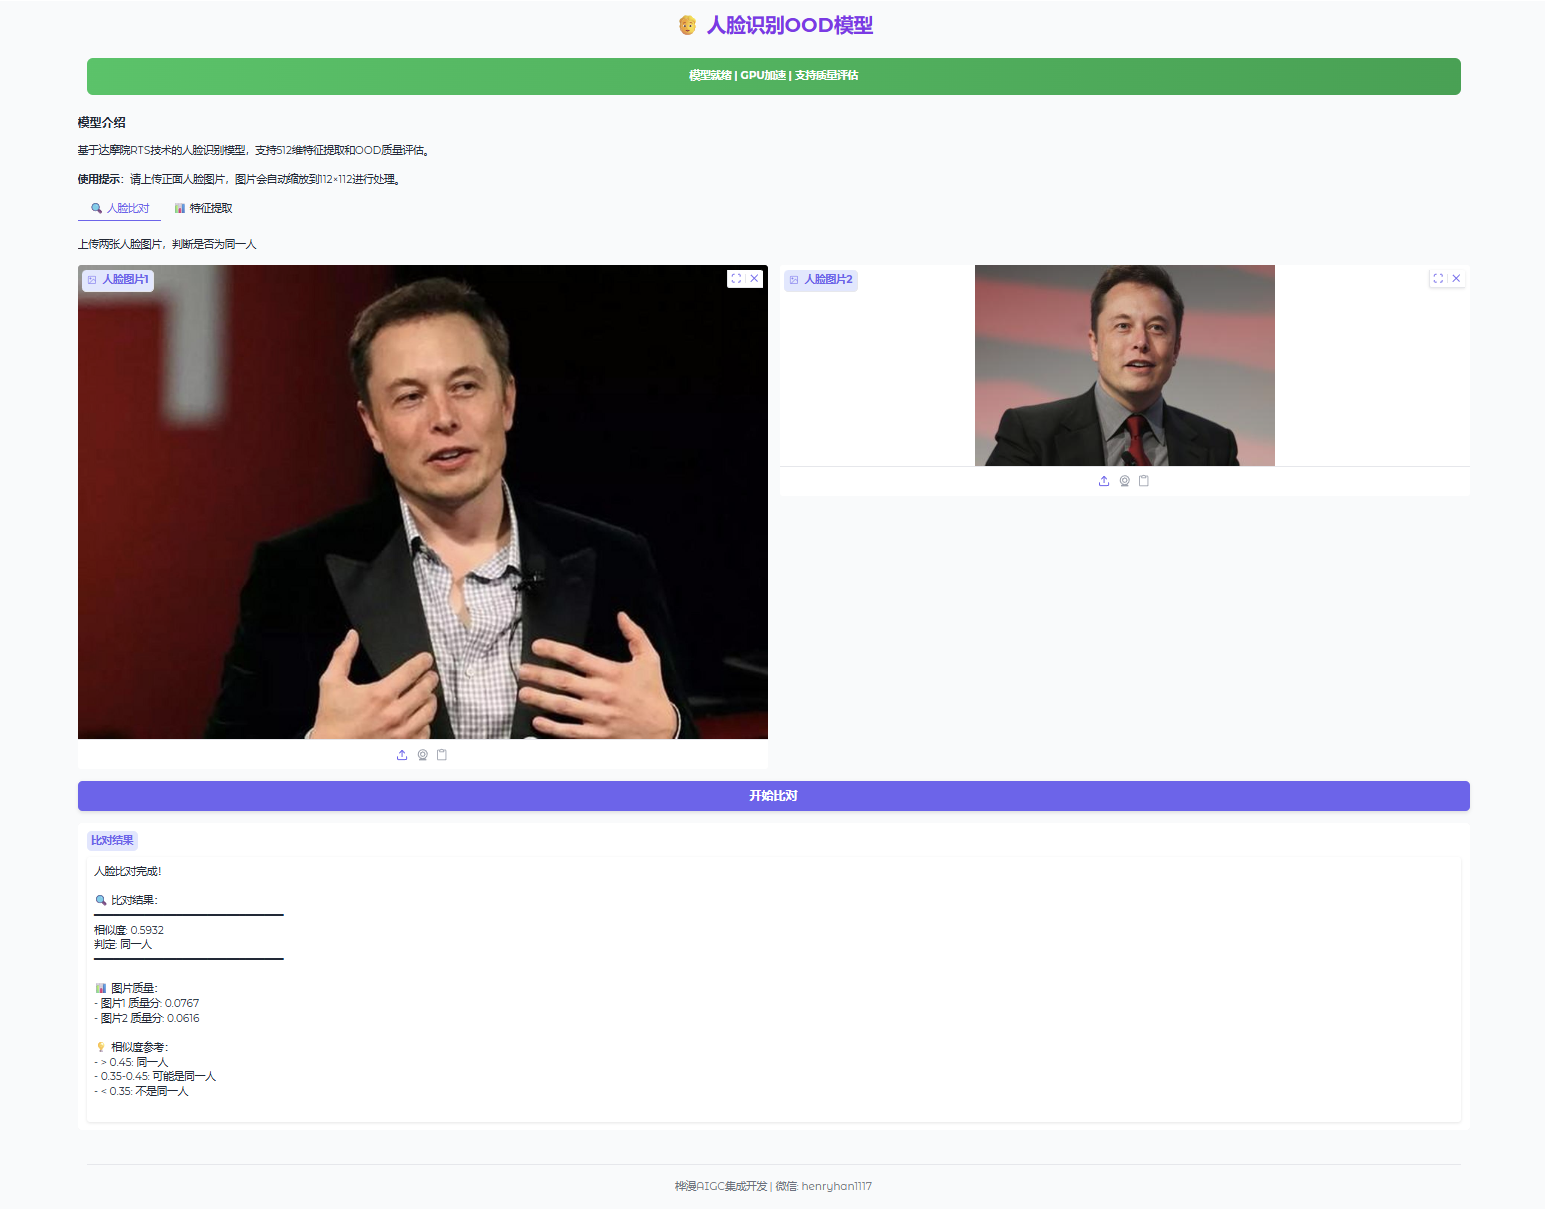The width and height of the screenshot is (1545, 1209).
Task: Click upload icon below 人脸图片2
Action: point(1104,481)
